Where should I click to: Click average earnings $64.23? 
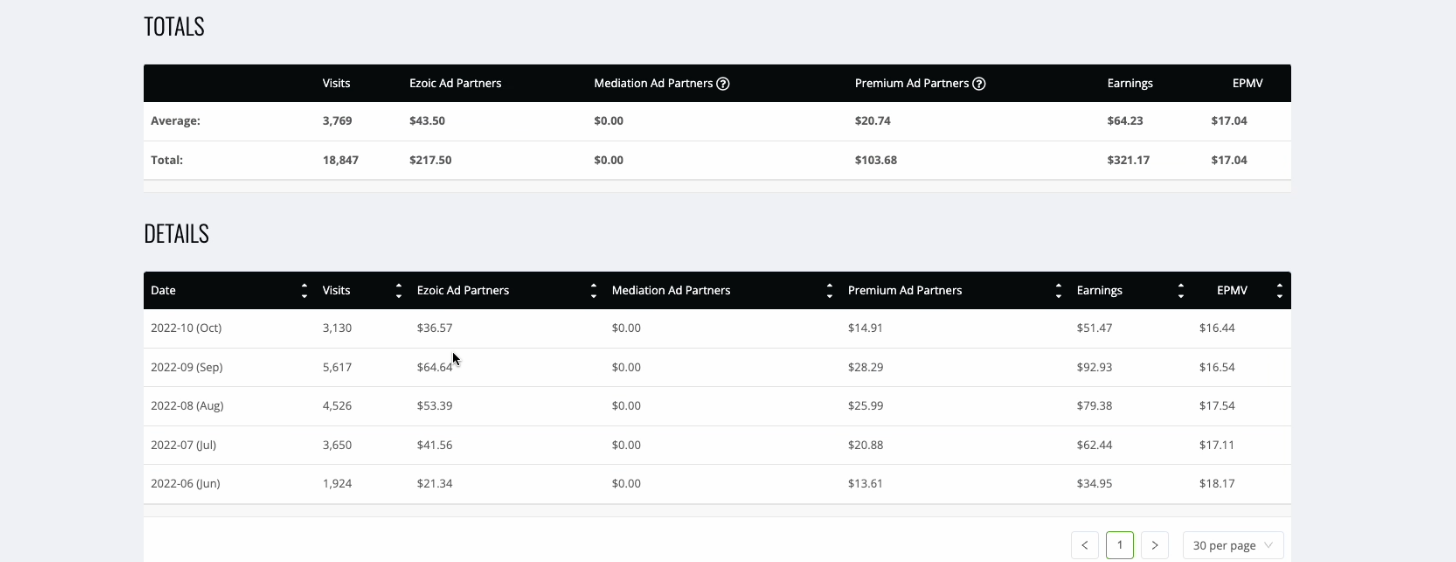(1125, 121)
